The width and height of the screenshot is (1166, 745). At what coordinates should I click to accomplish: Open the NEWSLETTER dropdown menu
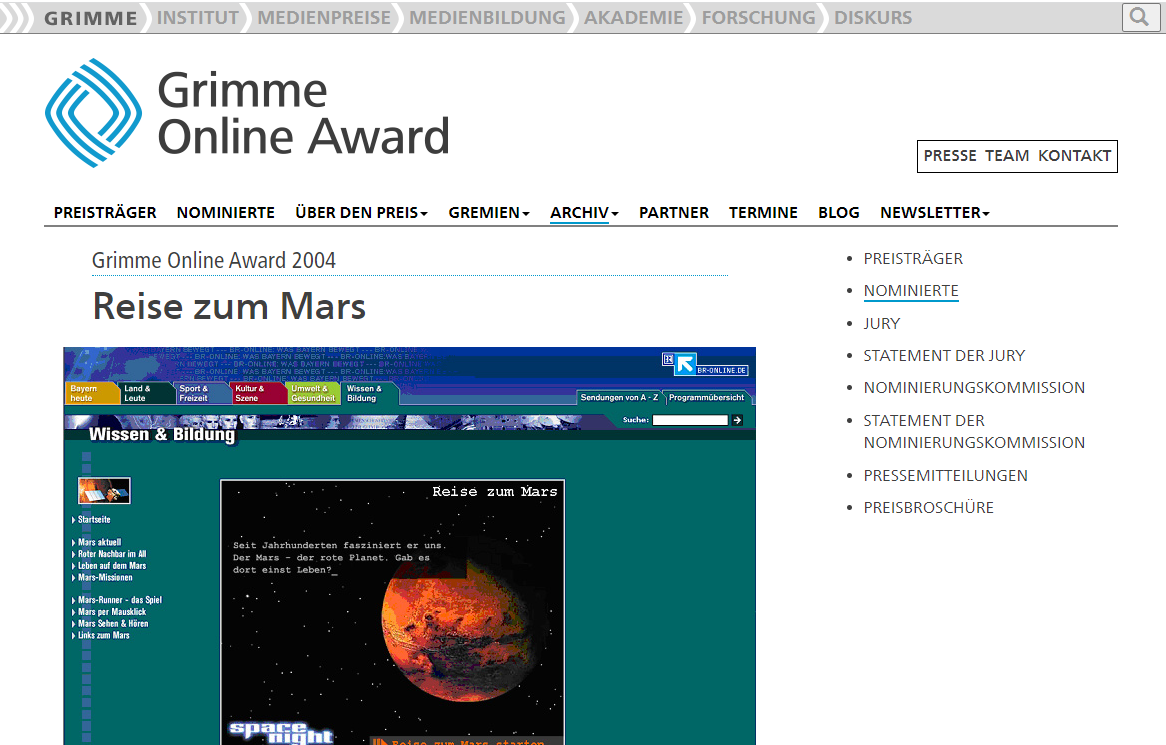935,213
